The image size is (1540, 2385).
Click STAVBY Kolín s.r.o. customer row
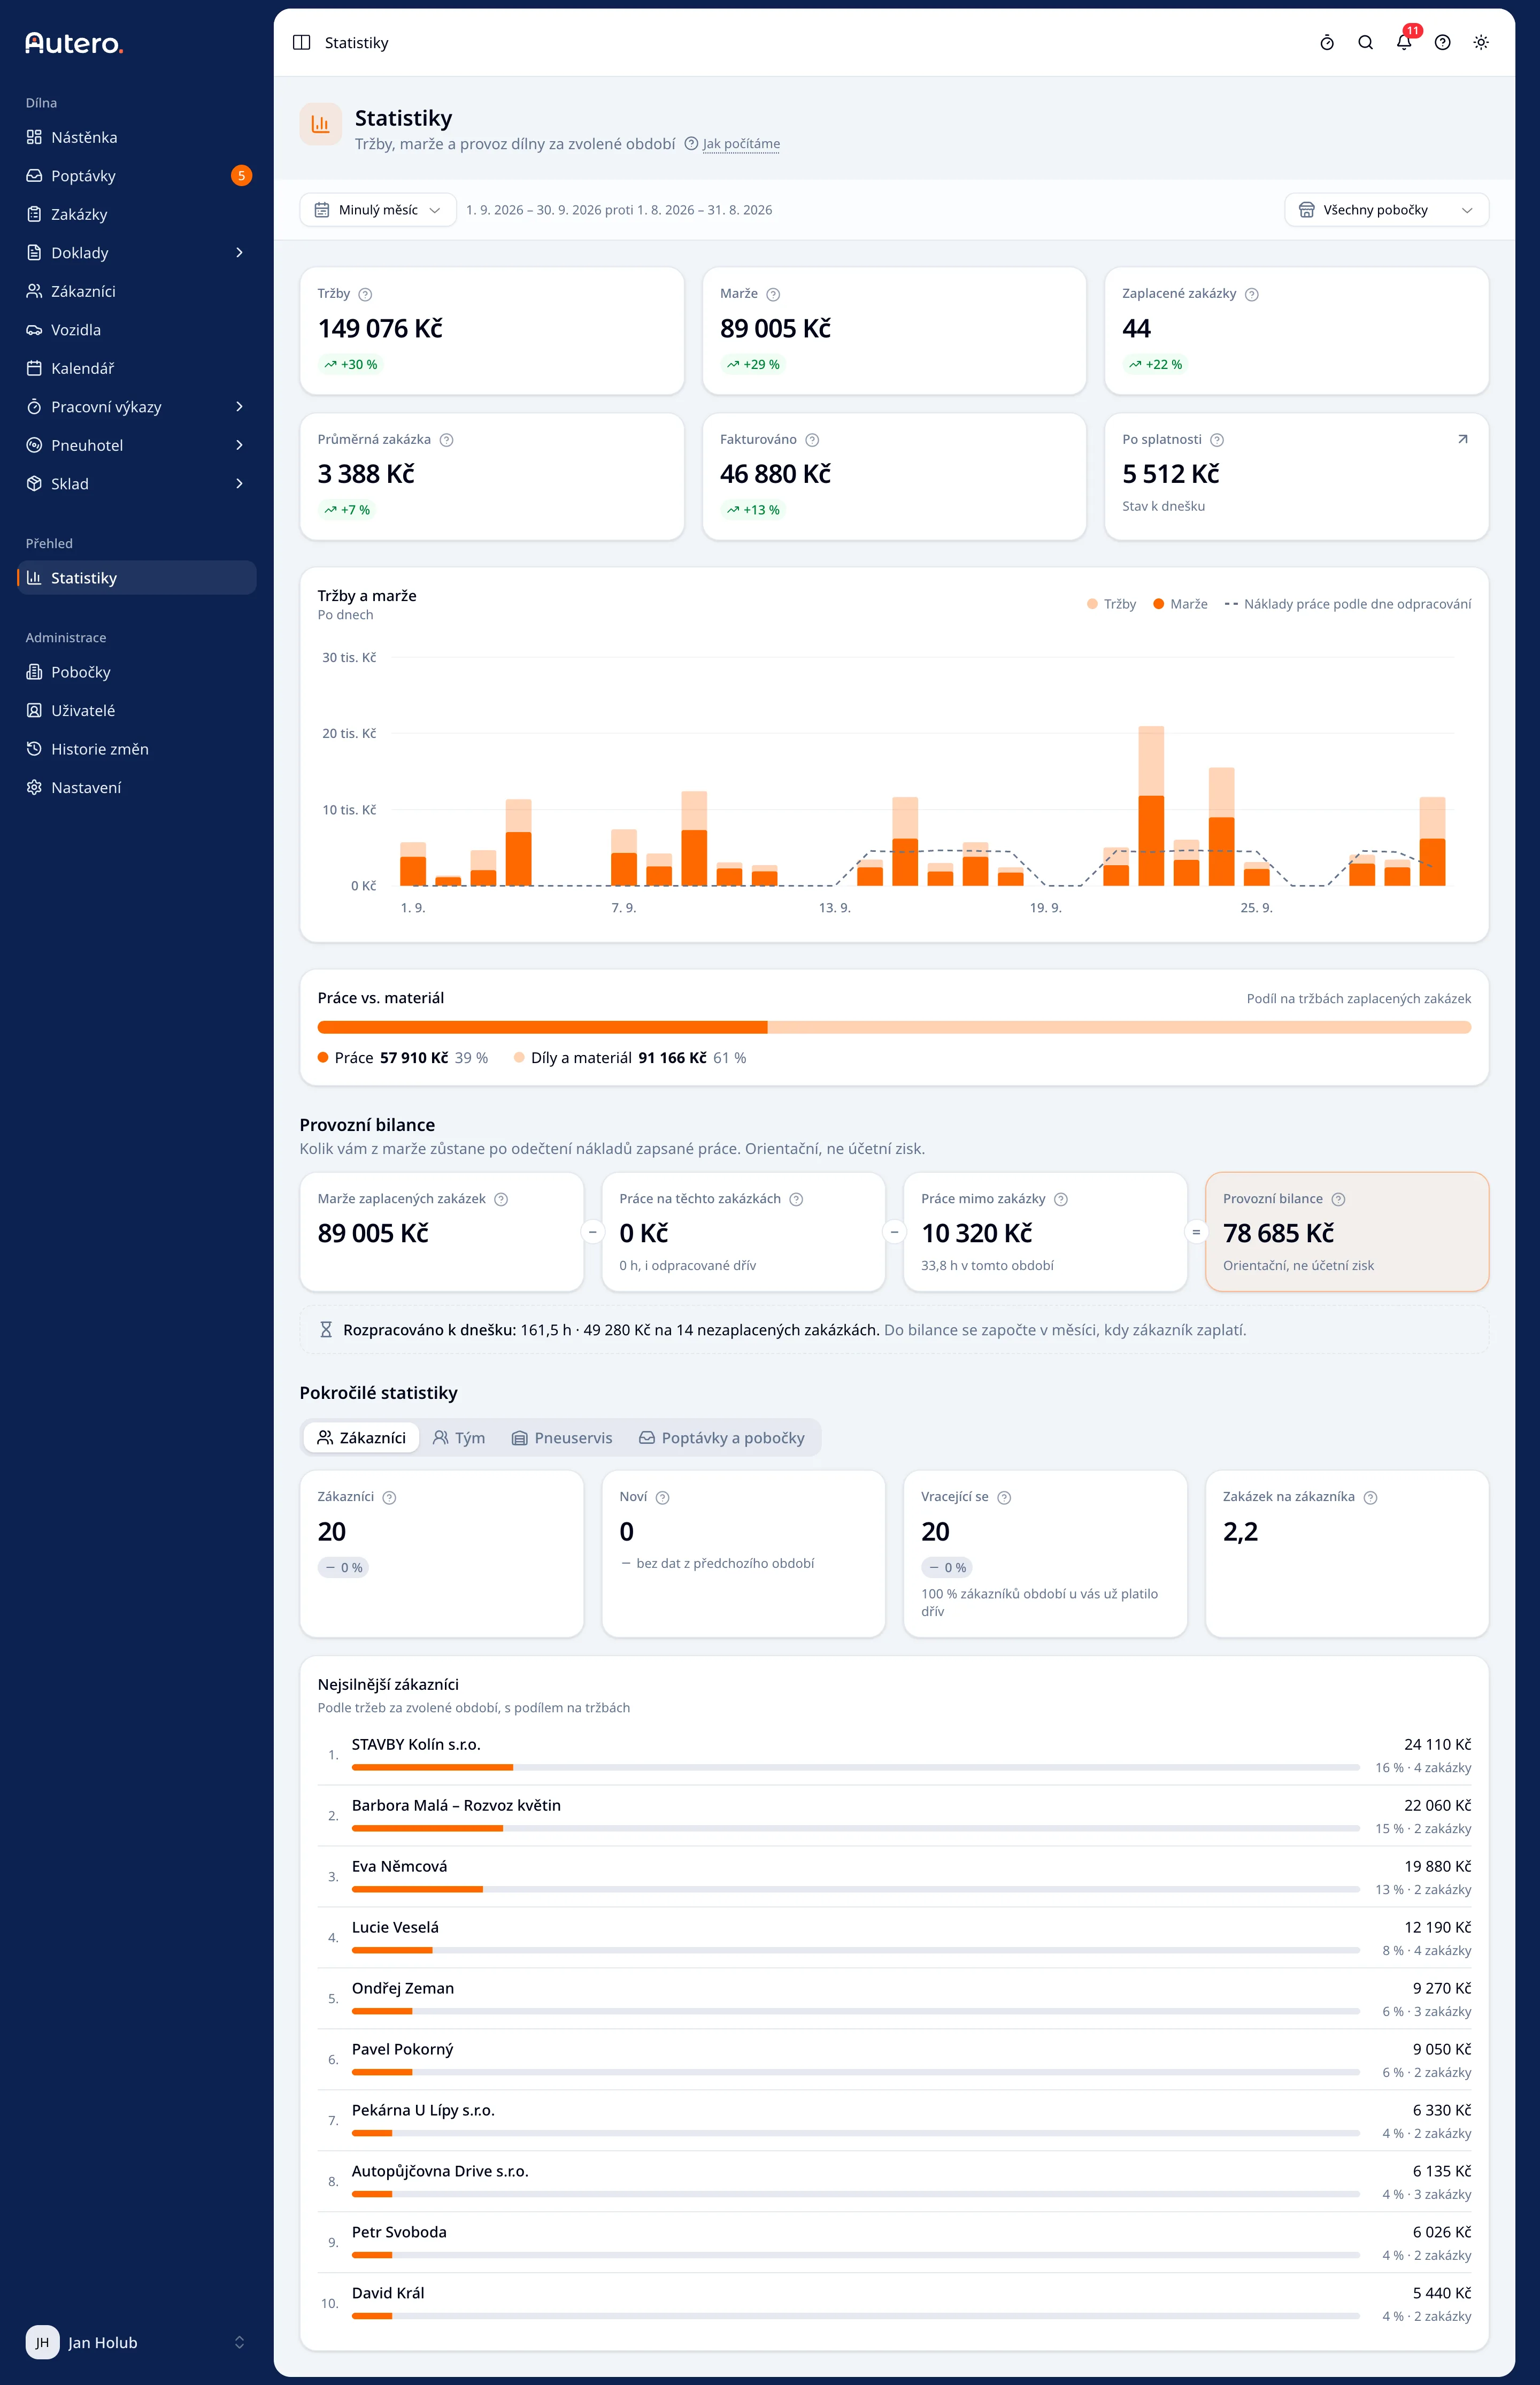pos(894,1755)
